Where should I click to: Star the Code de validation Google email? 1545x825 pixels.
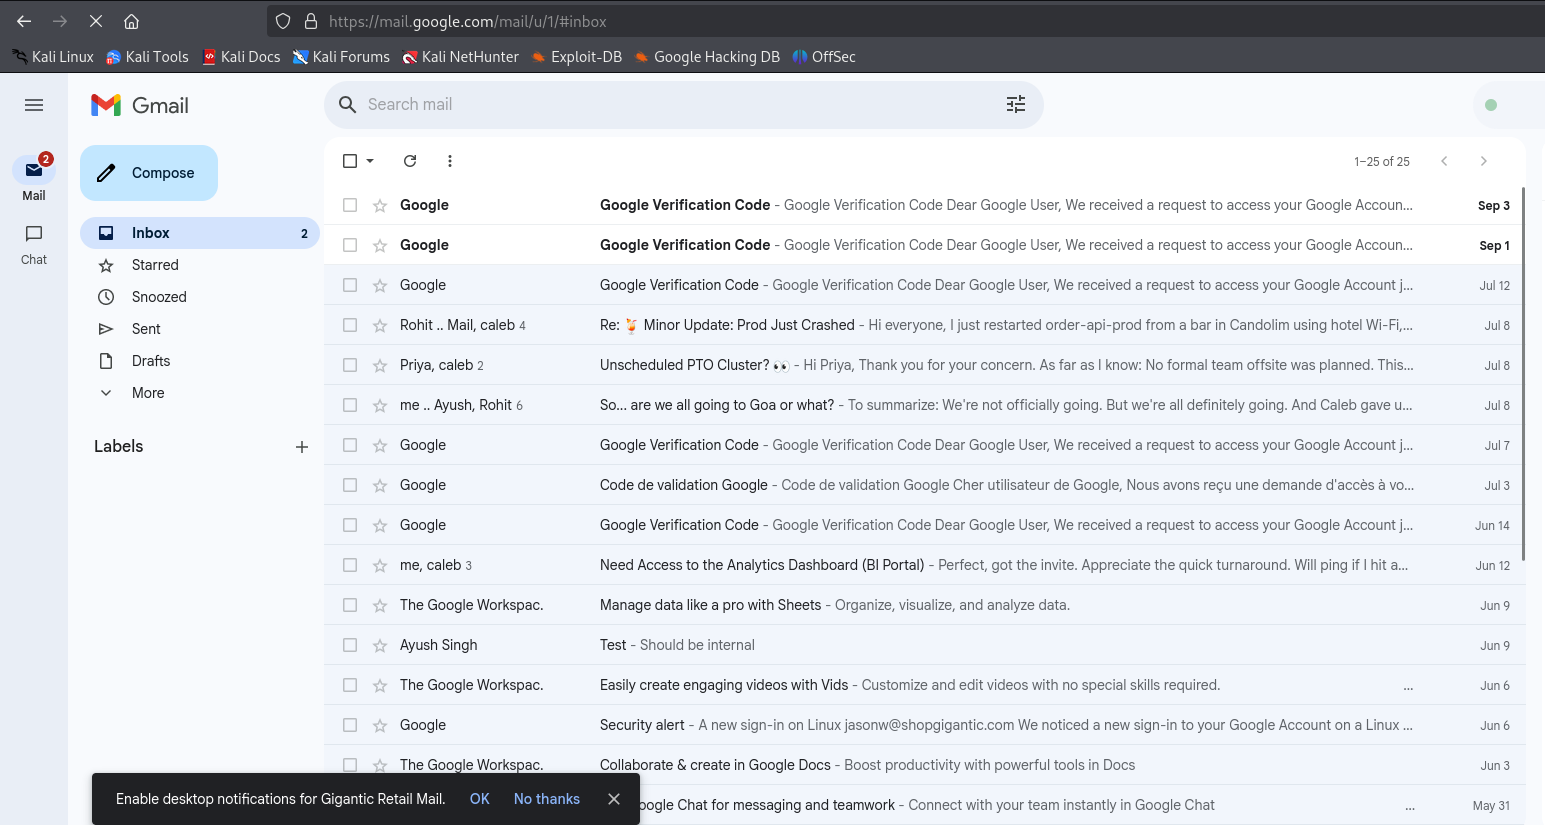pos(380,485)
